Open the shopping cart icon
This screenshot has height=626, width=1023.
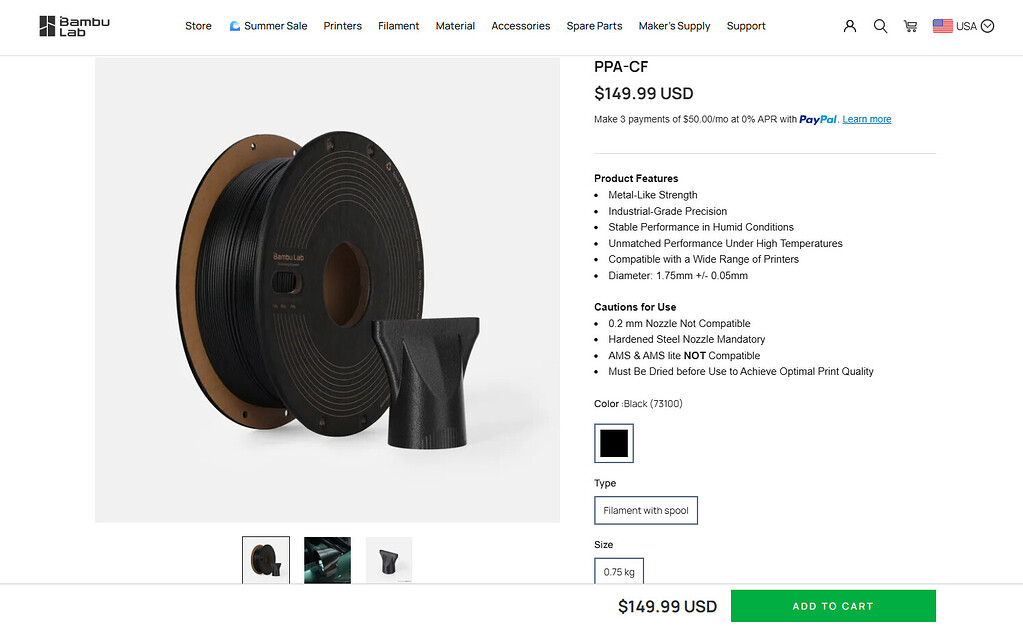click(910, 26)
